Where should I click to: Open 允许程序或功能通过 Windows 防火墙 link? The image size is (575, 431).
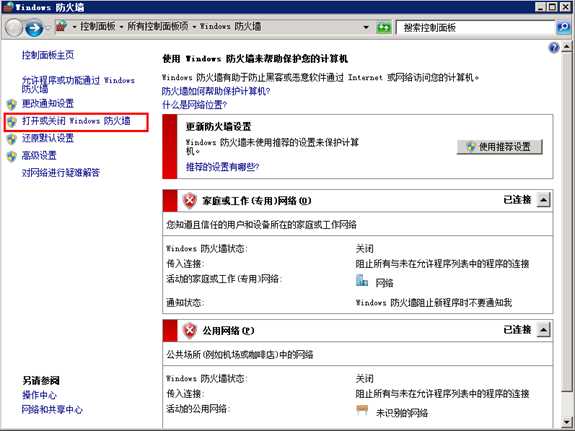pos(78,84)
